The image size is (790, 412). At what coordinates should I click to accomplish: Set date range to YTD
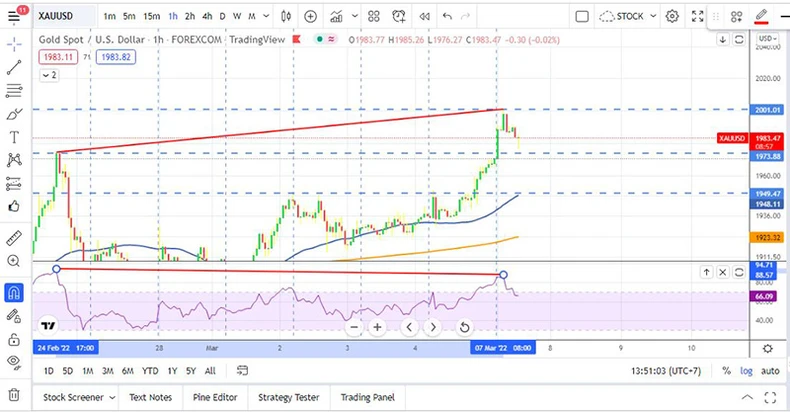(150, 371)
